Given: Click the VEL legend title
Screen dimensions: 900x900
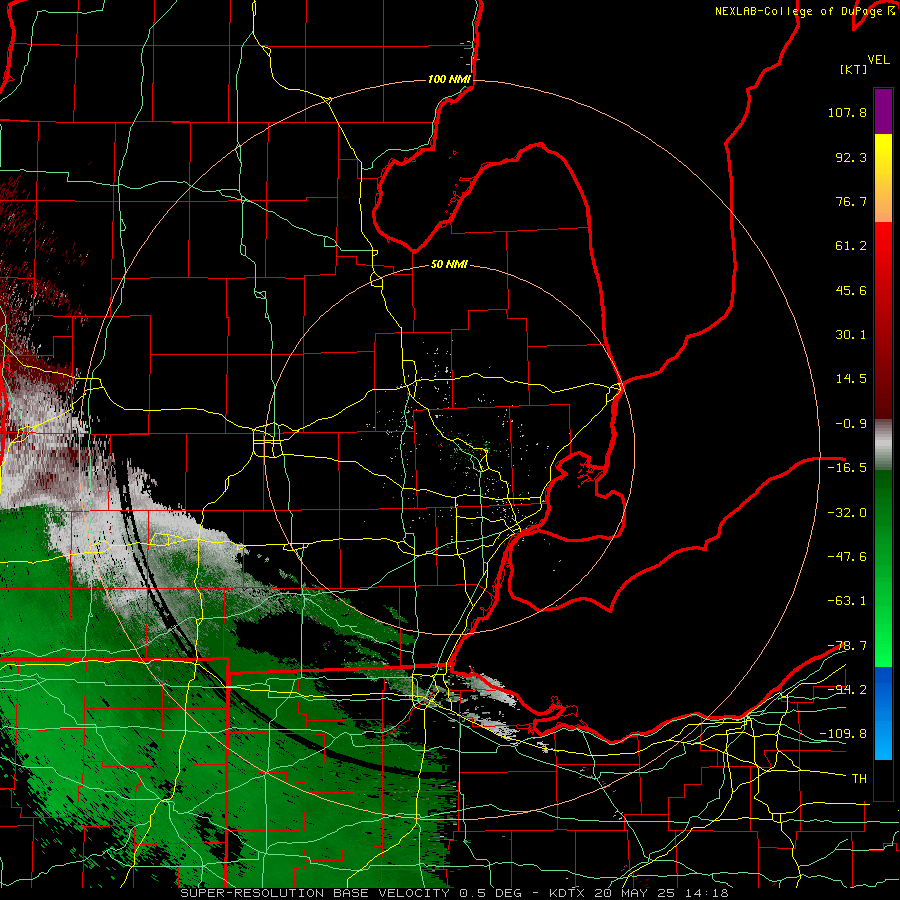Looking at the screenshot, I should click(x=878, y=60).
